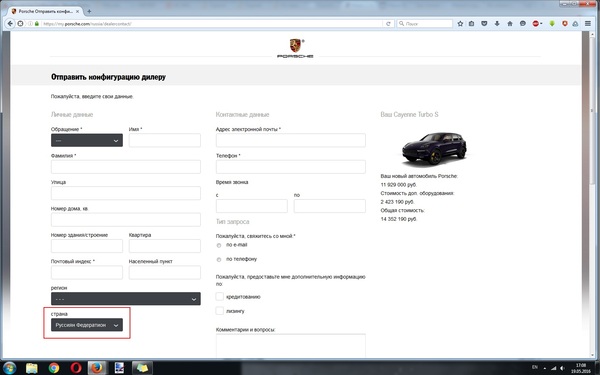600x375 pixels.
Task: Click the call time 'по' until field
Action: (x=329, y=206)
